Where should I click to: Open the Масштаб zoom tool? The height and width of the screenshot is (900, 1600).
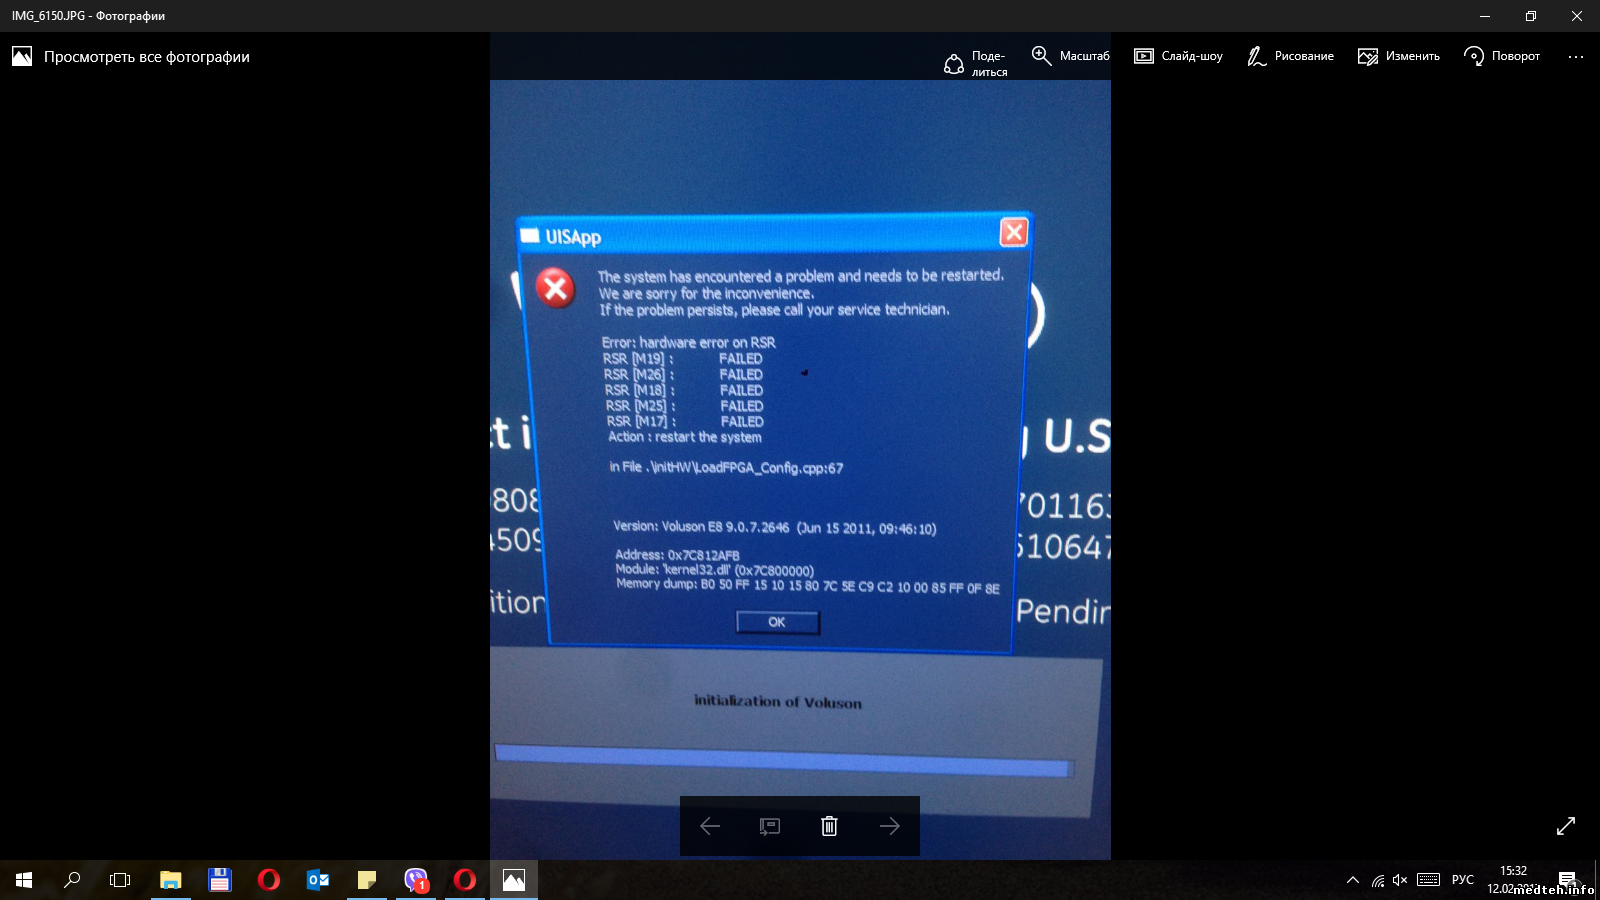1070,56
